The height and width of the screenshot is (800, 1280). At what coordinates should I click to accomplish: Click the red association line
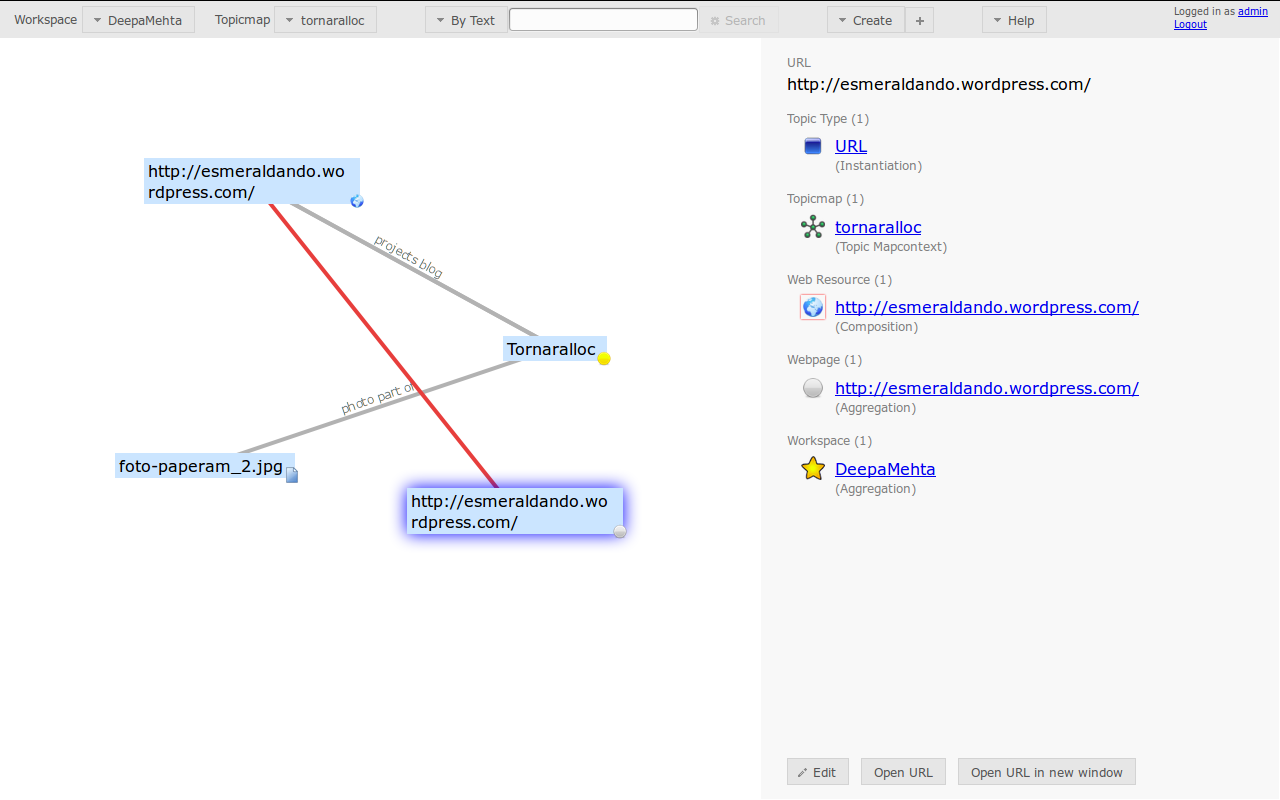(383, 346)
